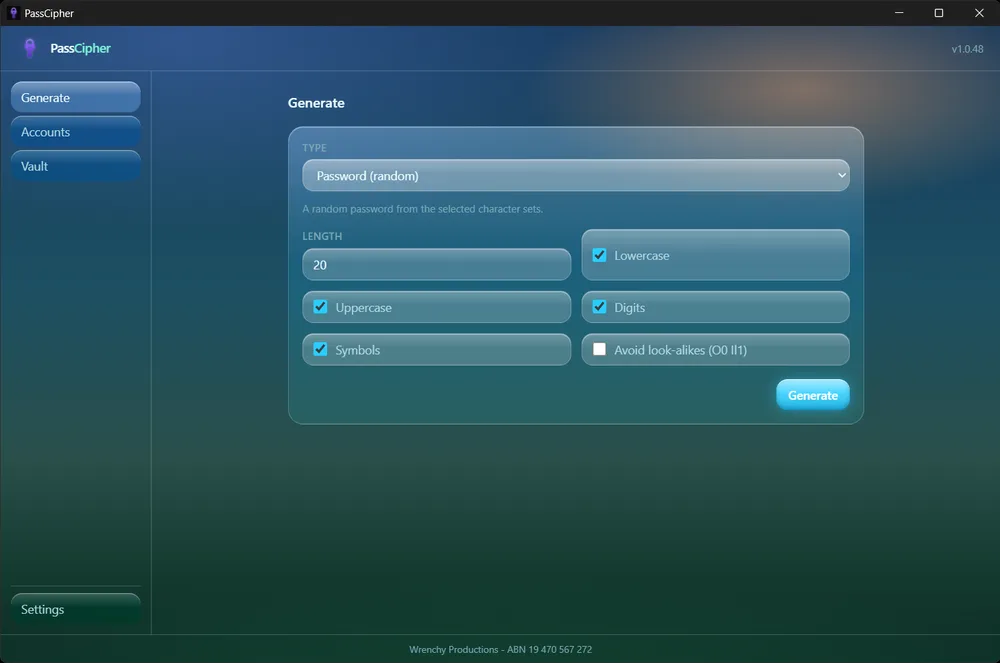Screen dimensions: 1000x663
Task: Click the blue Generate button
Action: click(x=812, y=395)
